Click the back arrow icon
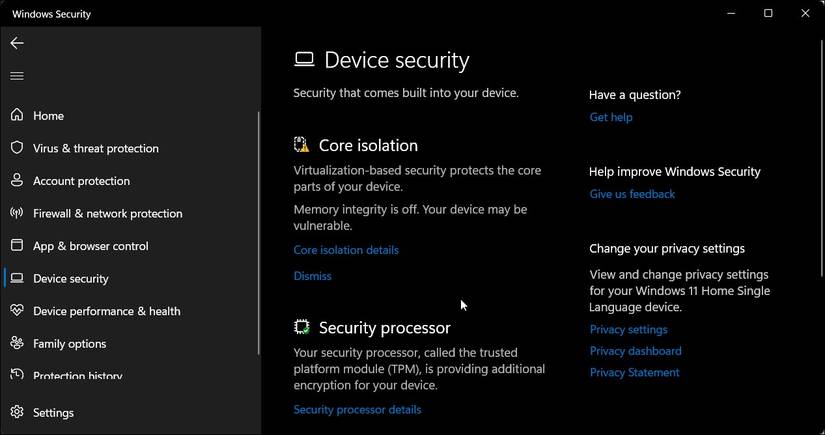The height and width of the screenshot is (435, 825). click(17, 43)
